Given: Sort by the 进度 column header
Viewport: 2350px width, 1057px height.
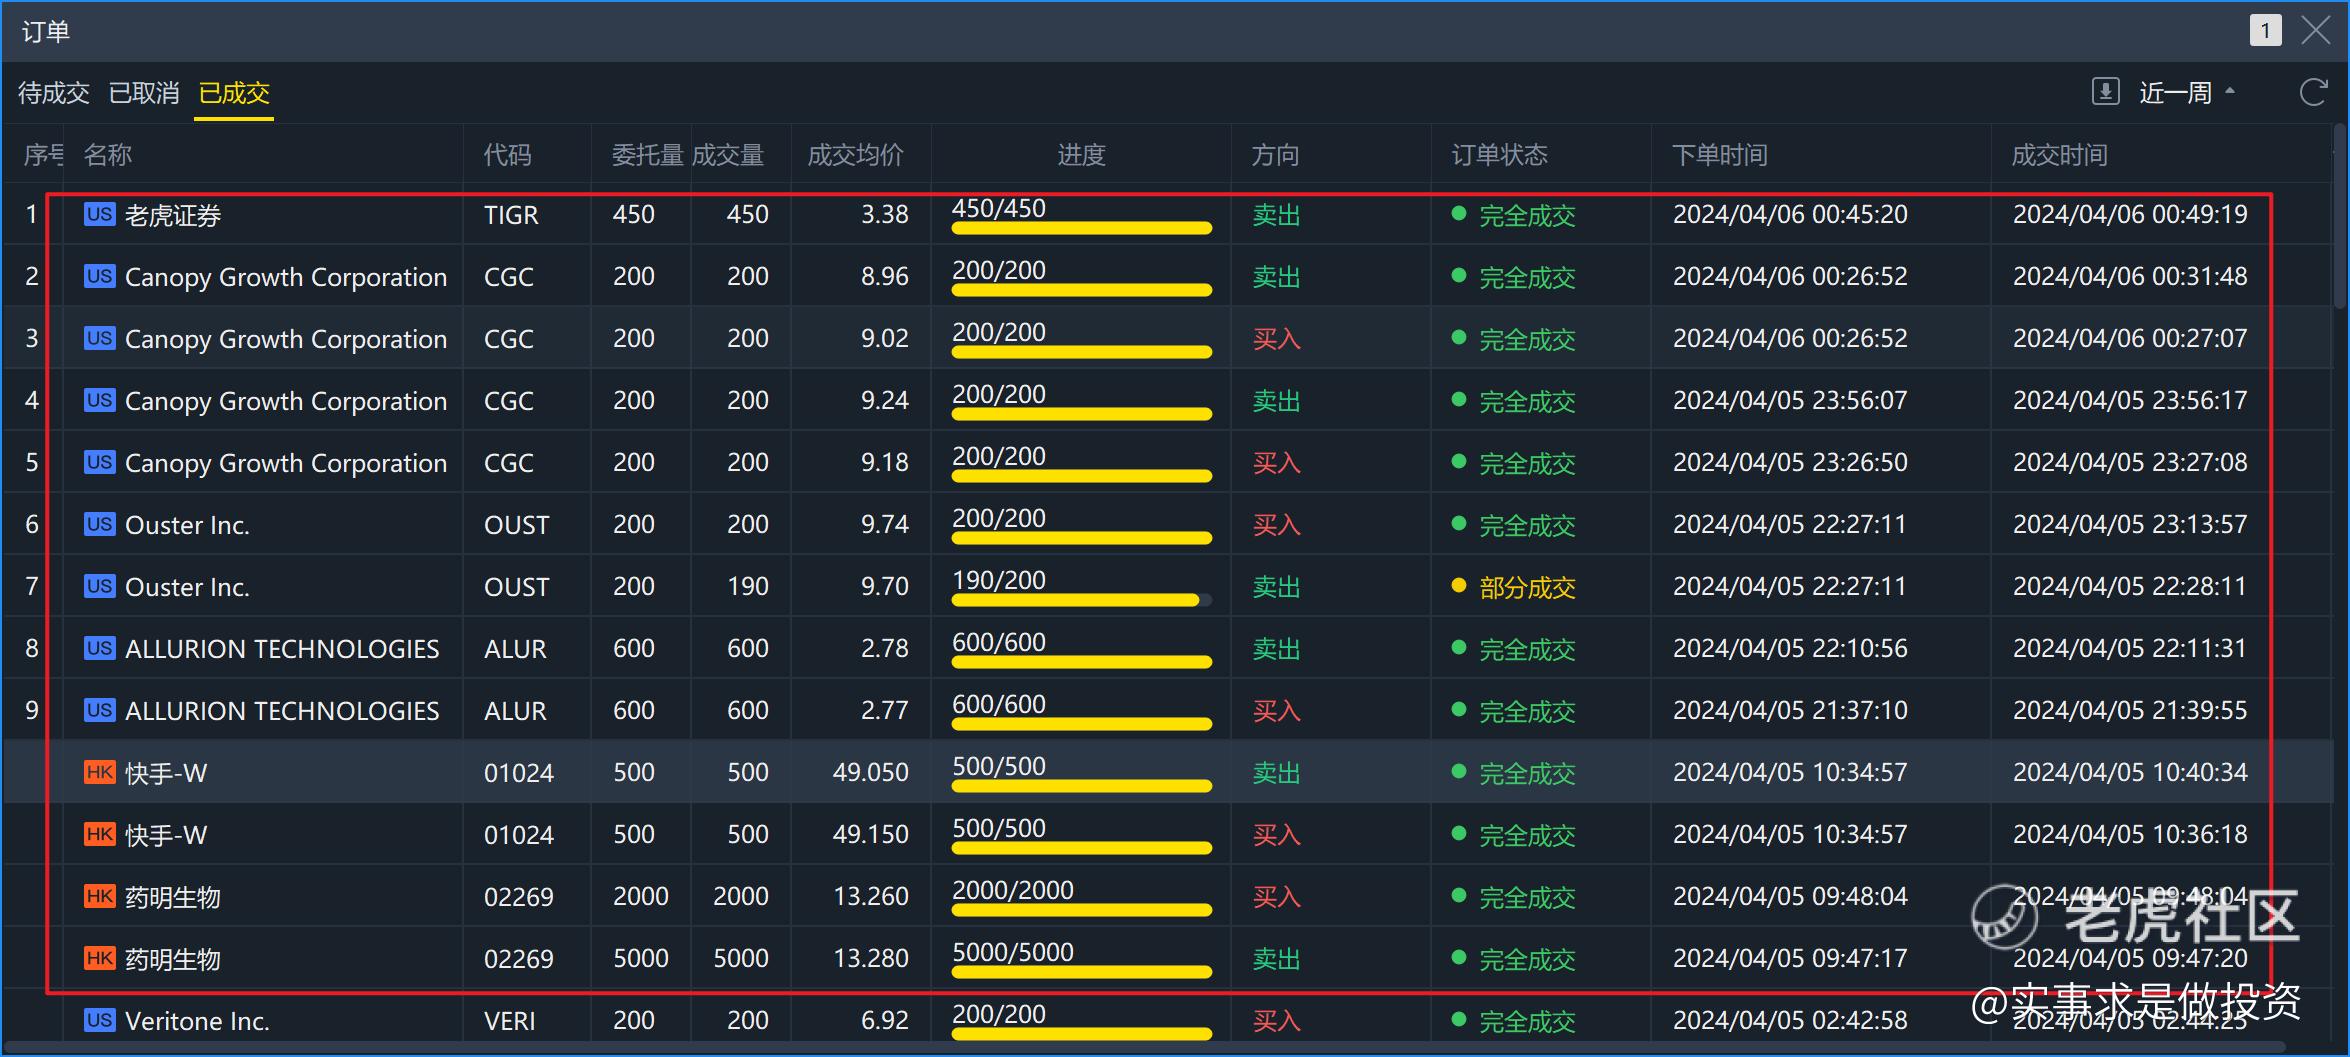Looking at the screenshot, I should click(1082, 155).
